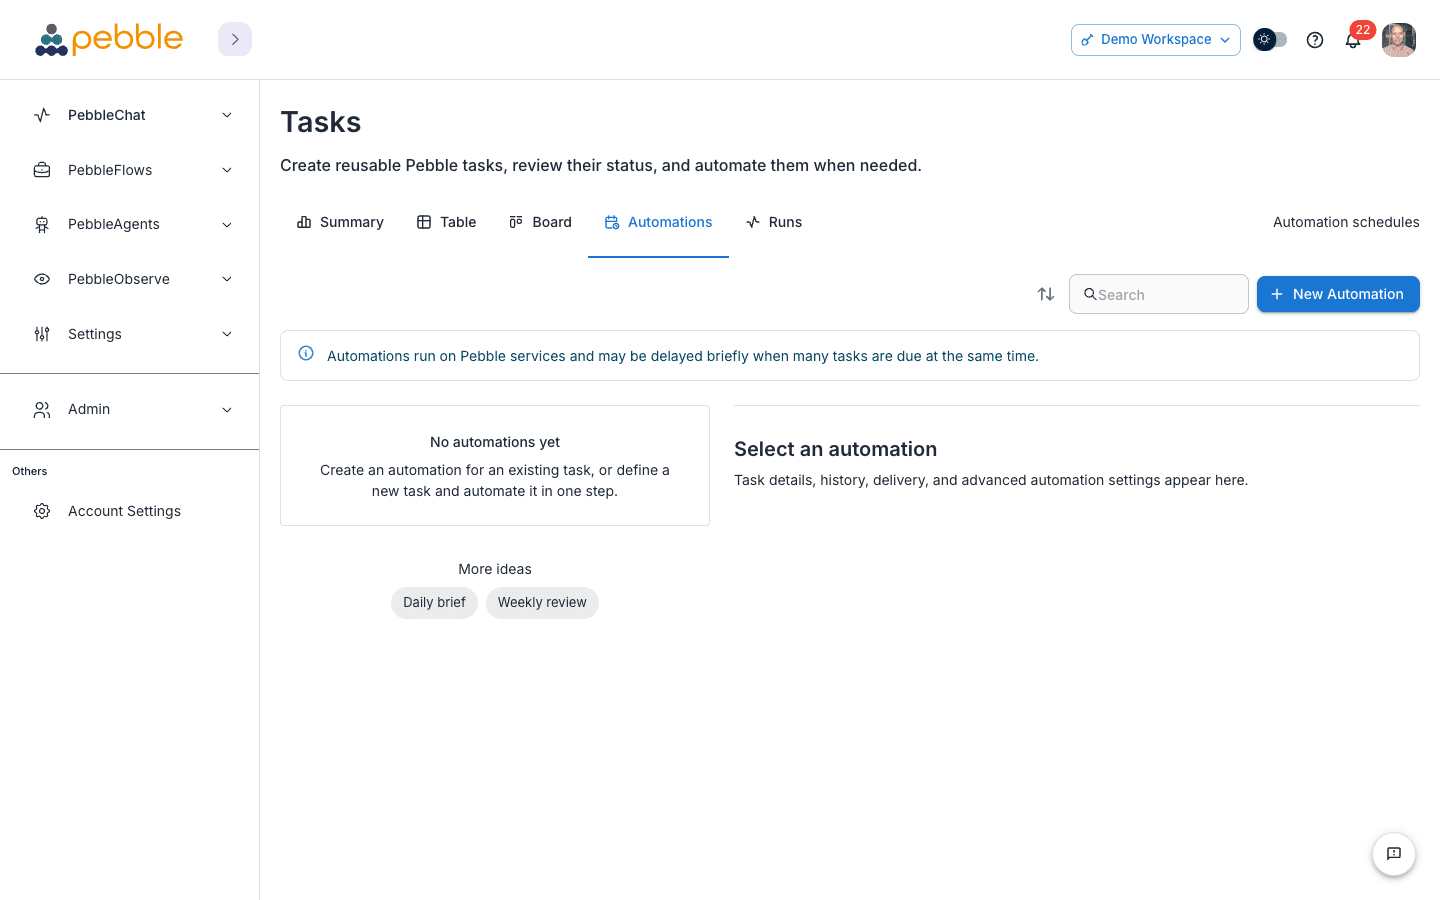This screenshot has height=900, width=1440.
Task: Open Account Settings
Action: 129,511
